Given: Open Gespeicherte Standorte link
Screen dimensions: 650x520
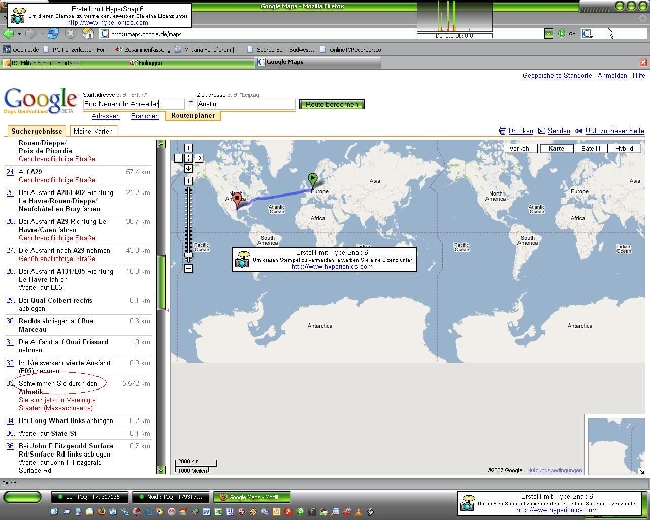Looking at the screenshot, I should 557,75.
